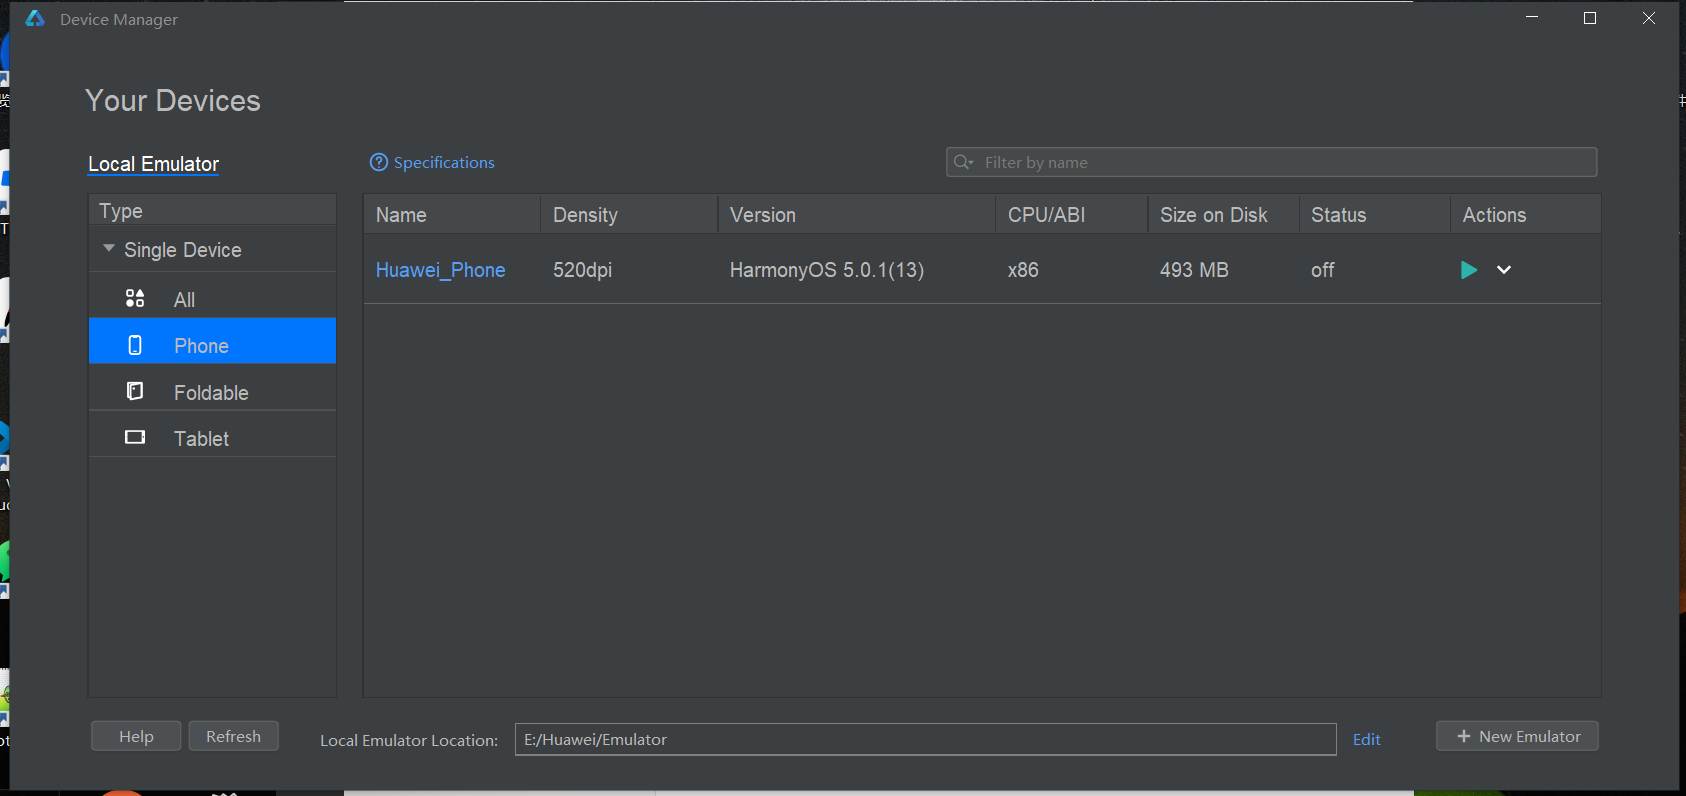Screen dimensions: 1686x796
Task: Click the Phone type icon
Action: [x=135, y=345]
